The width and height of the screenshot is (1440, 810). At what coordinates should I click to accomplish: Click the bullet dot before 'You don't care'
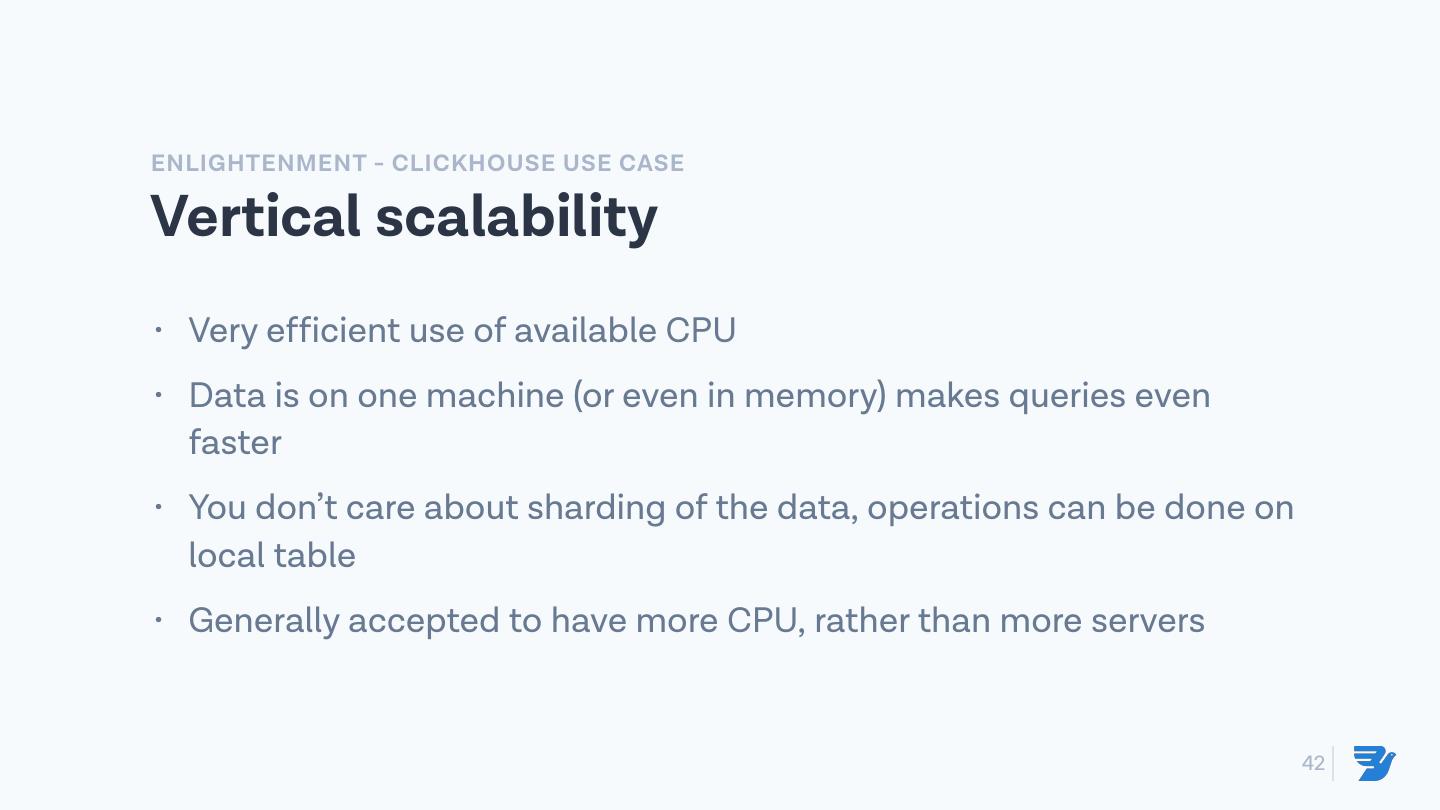(x=158, y=507)
